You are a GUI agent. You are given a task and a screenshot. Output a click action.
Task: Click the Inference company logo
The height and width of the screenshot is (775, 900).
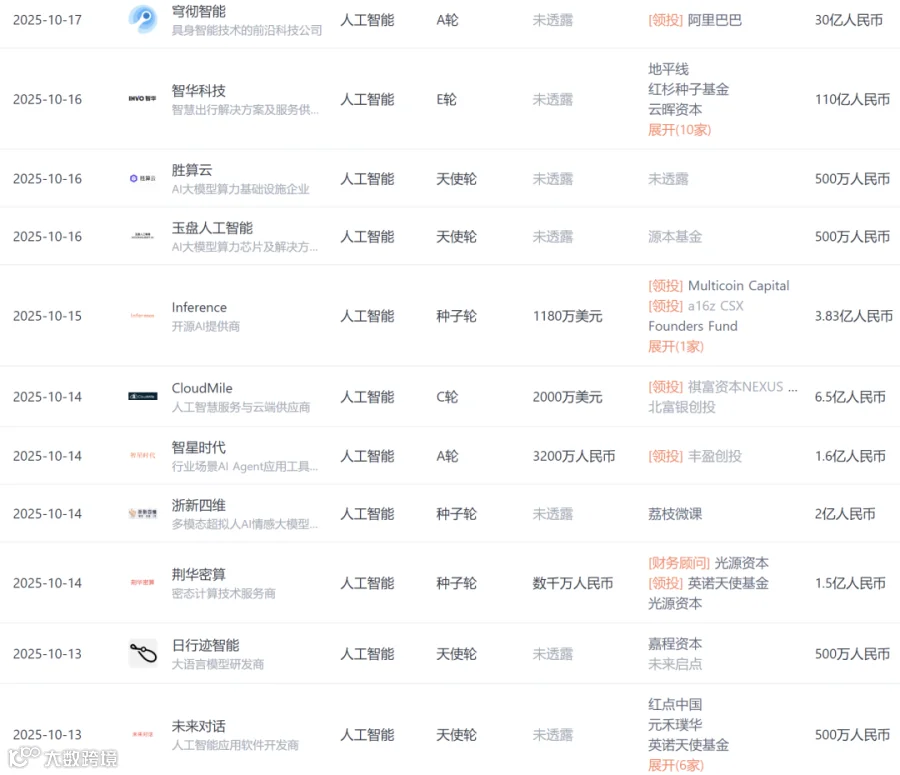click(x=142, y=316)
